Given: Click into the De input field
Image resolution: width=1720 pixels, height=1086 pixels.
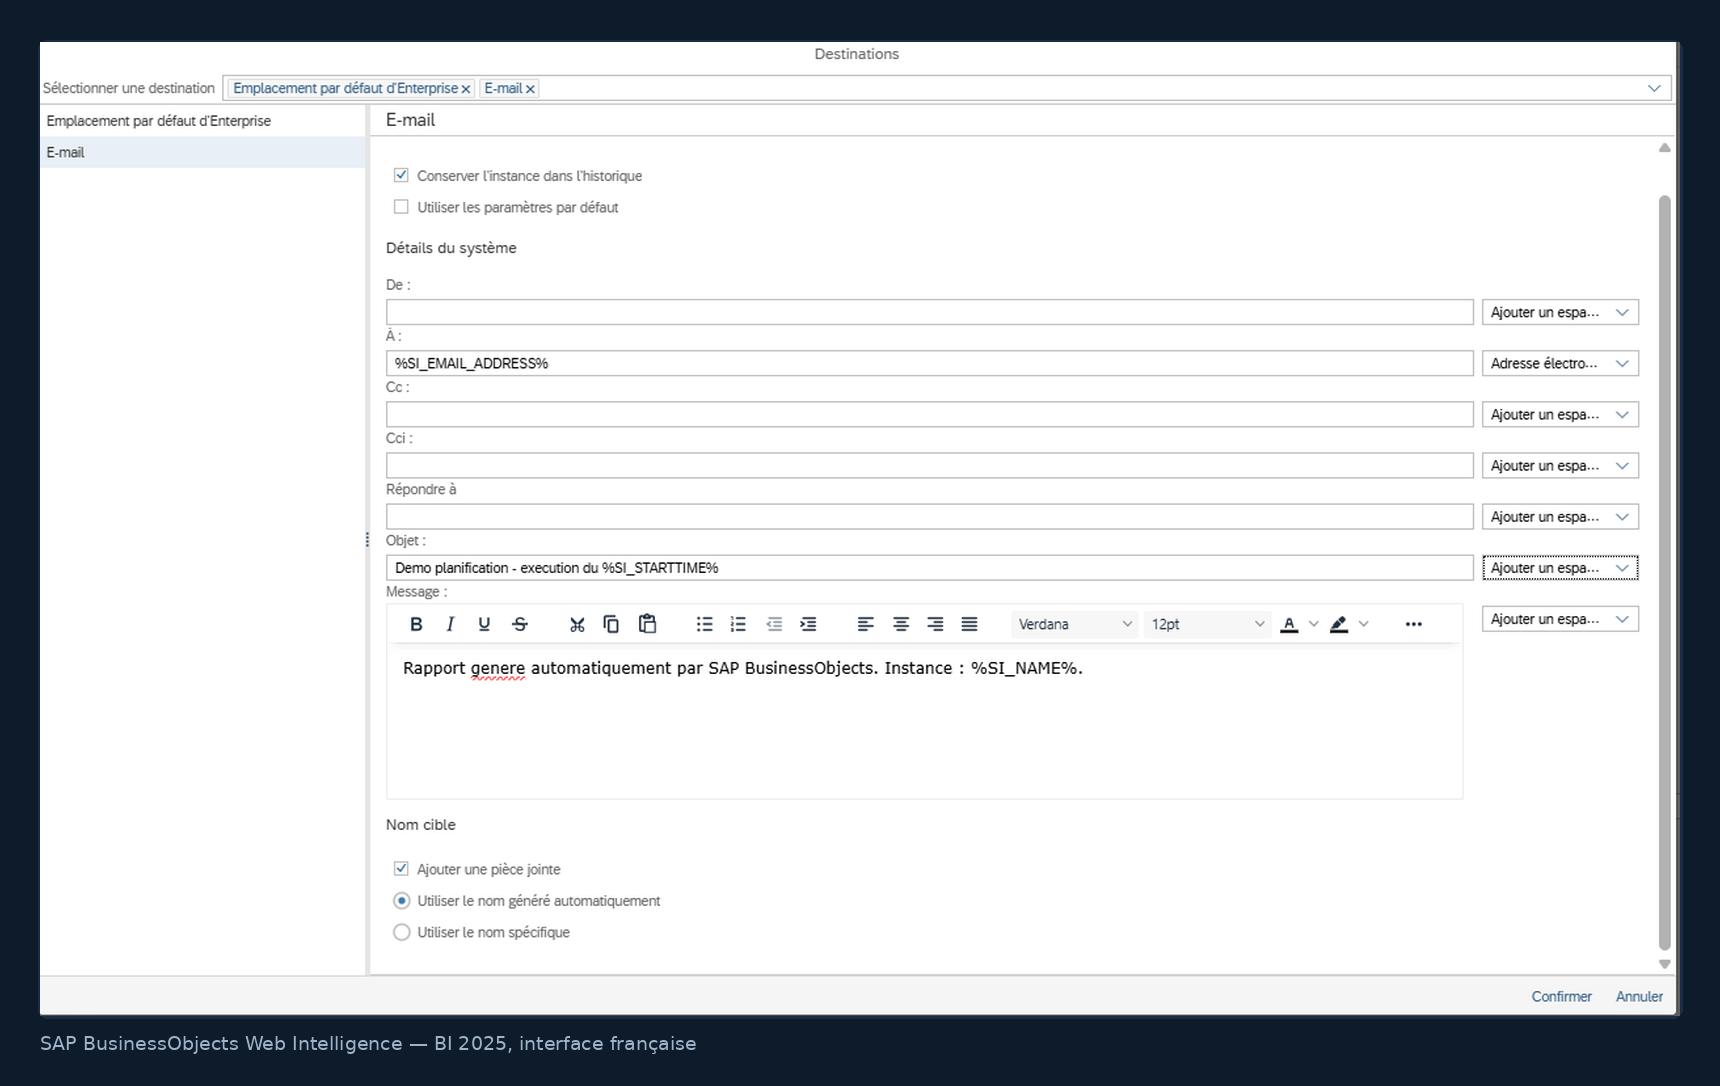Looking at the screenshot, I should click(930, 312).
